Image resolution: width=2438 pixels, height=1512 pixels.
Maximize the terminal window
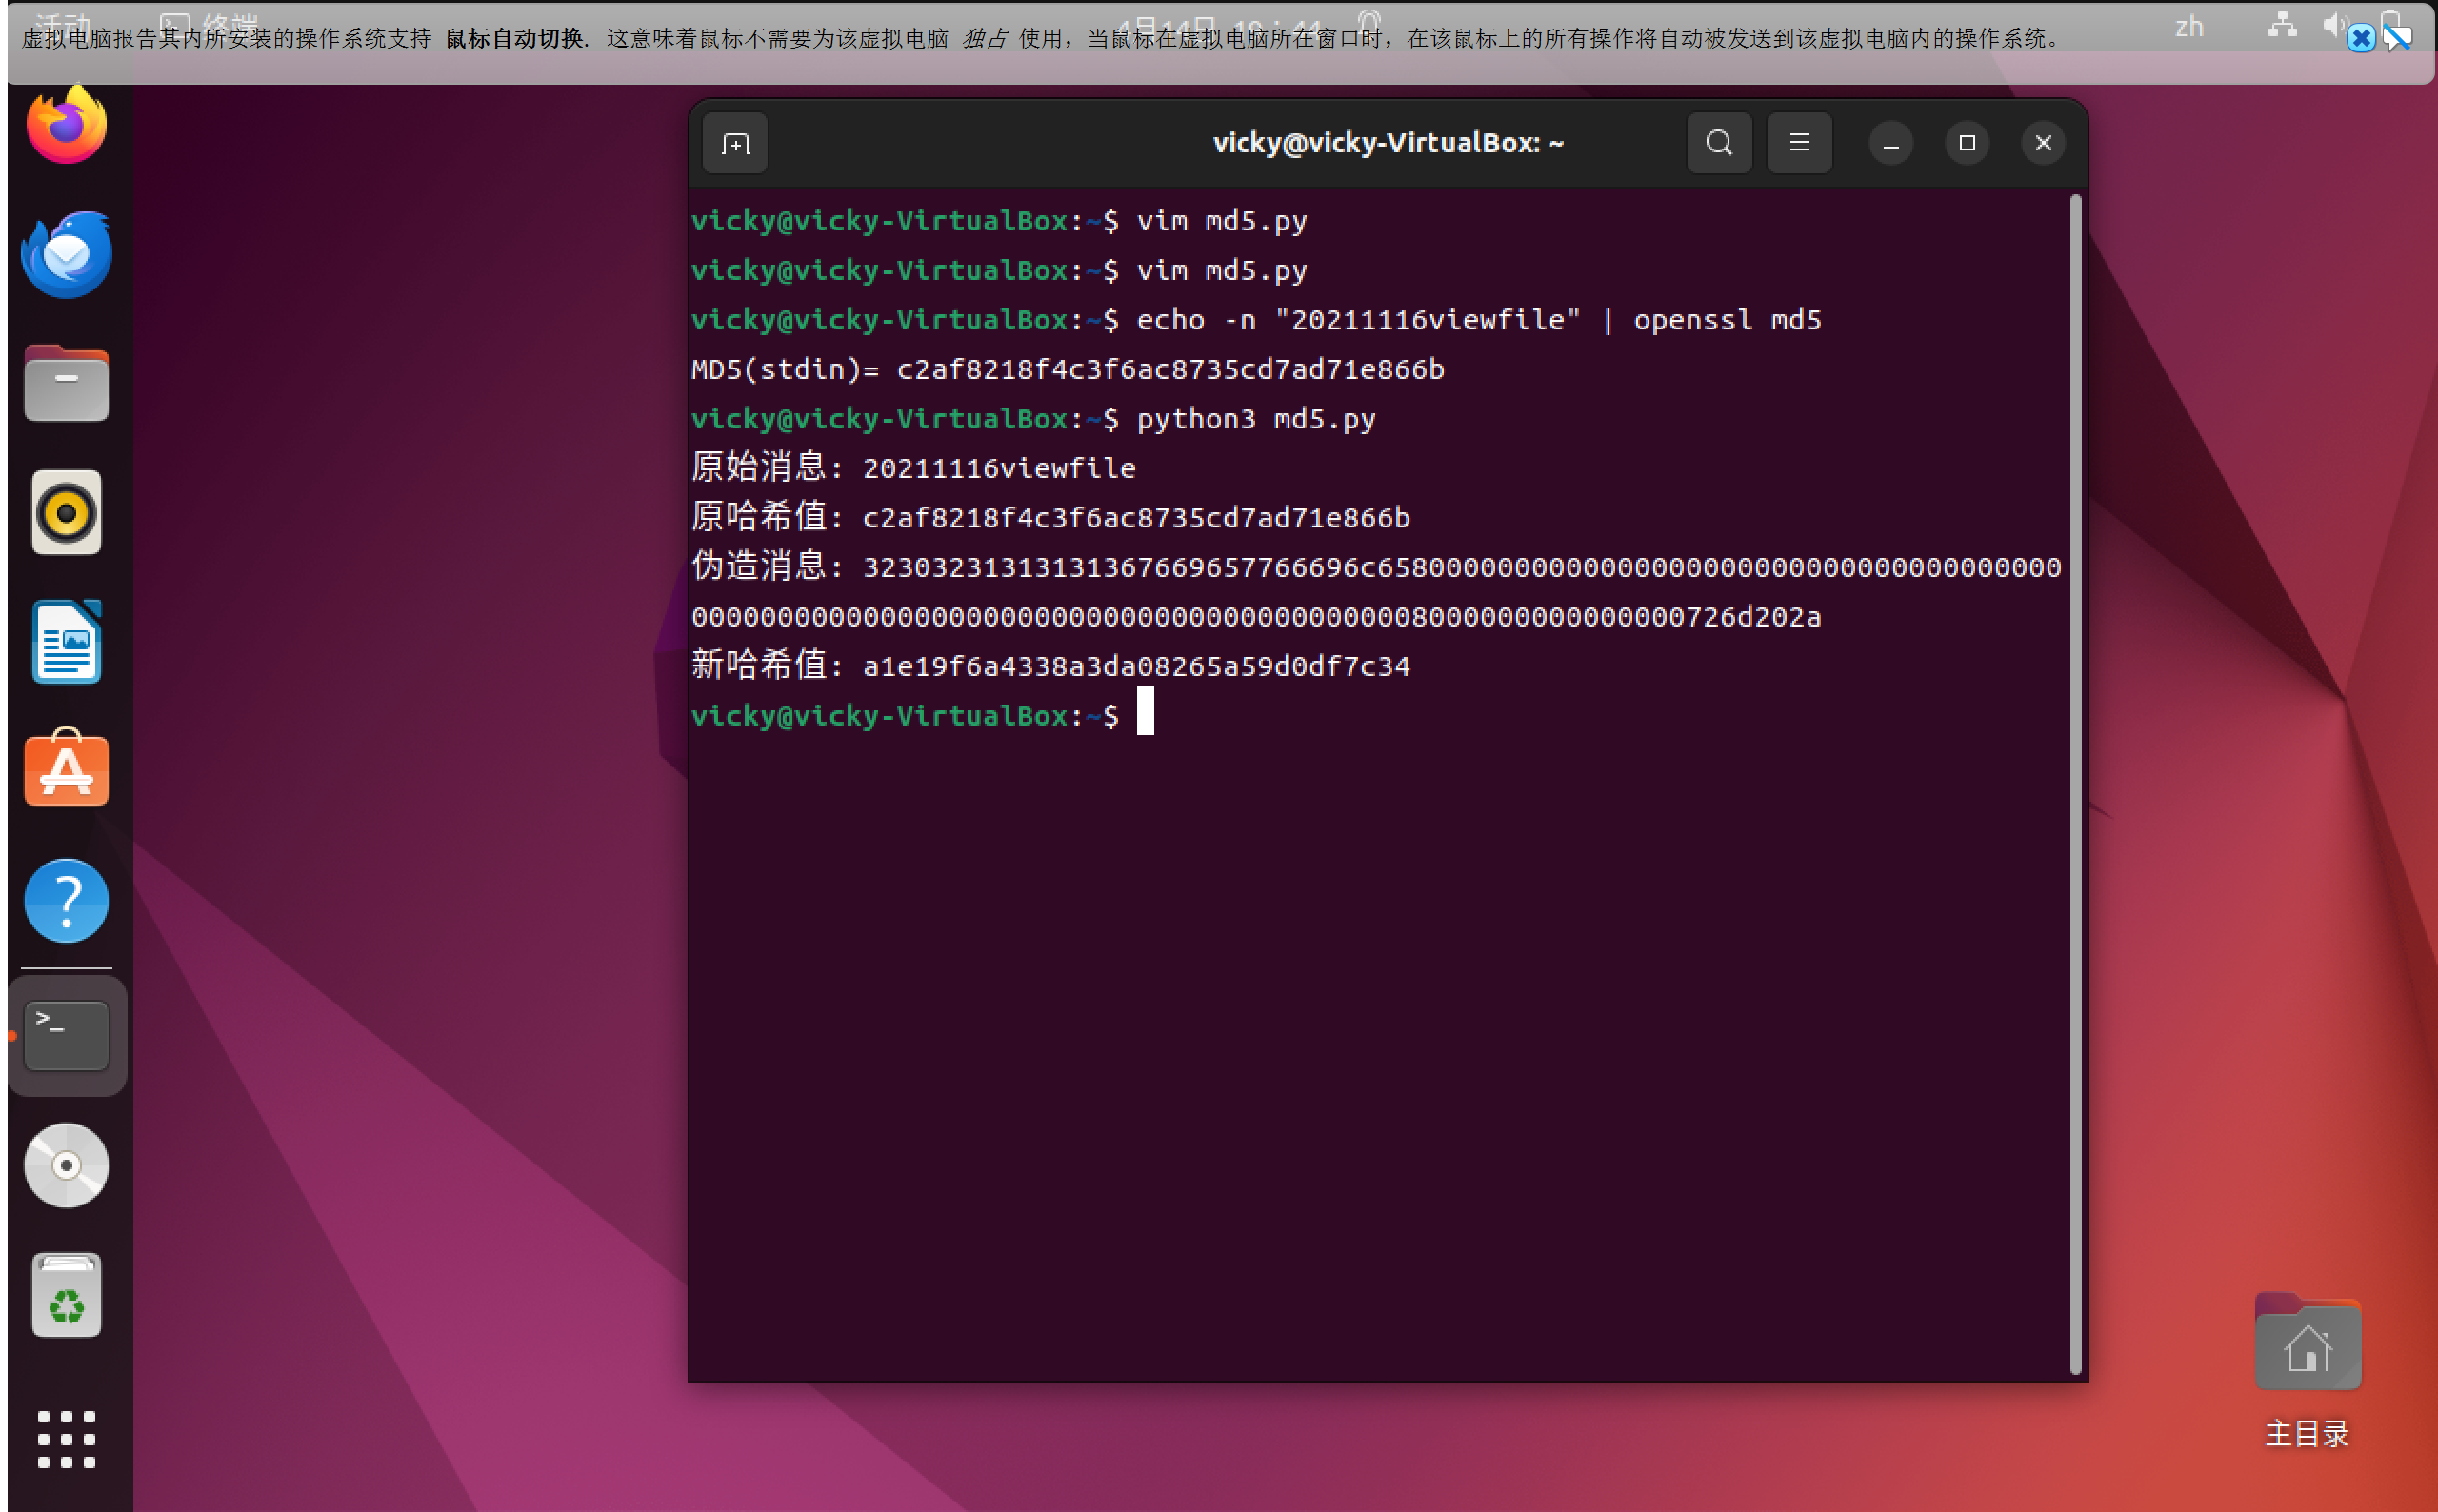(x=1966, y=143)
